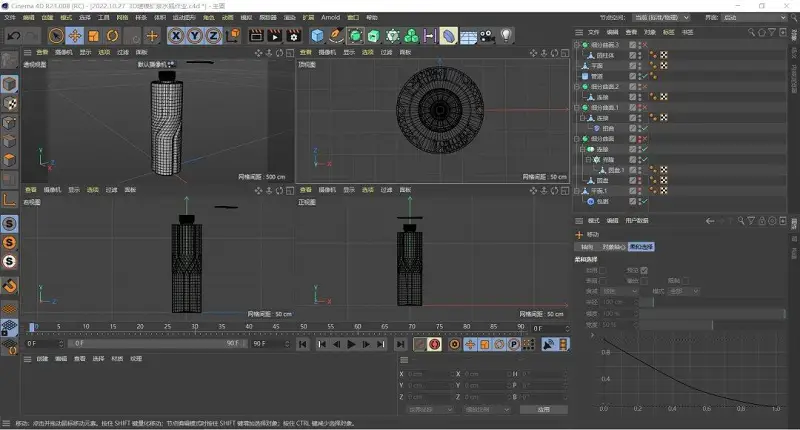Viewport: 800px width, 430px height.
Task: Activate the Rotate tool
Action: tap(113, 36)
